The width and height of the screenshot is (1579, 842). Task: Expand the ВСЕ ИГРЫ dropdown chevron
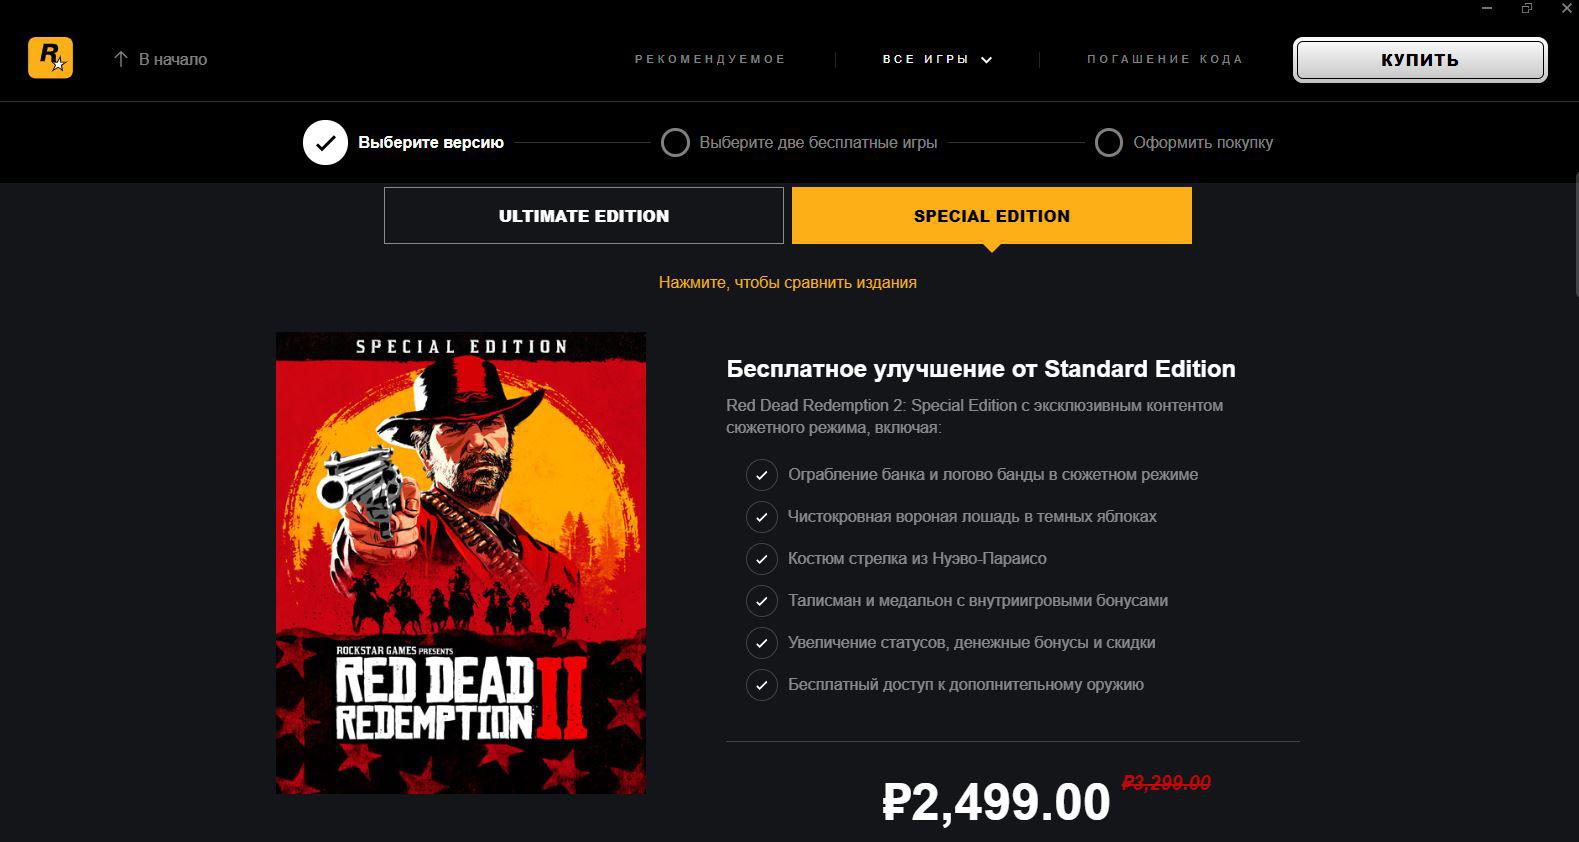[987, 60]
